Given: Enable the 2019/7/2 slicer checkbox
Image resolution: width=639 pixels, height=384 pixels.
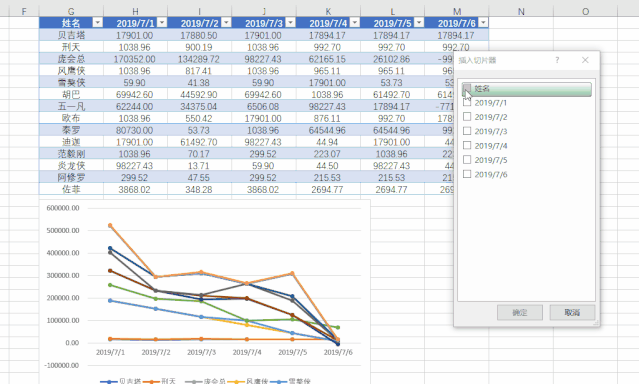Looking at the screenshot, I should click(467, 117).
